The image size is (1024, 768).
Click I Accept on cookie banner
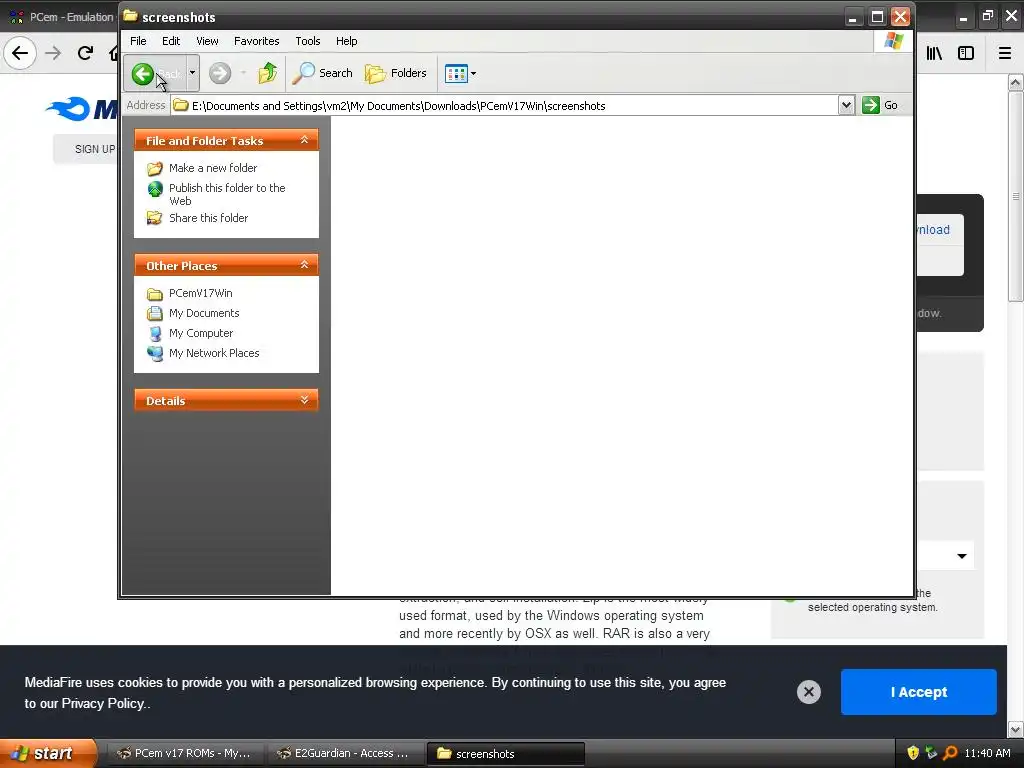(918, 692)
